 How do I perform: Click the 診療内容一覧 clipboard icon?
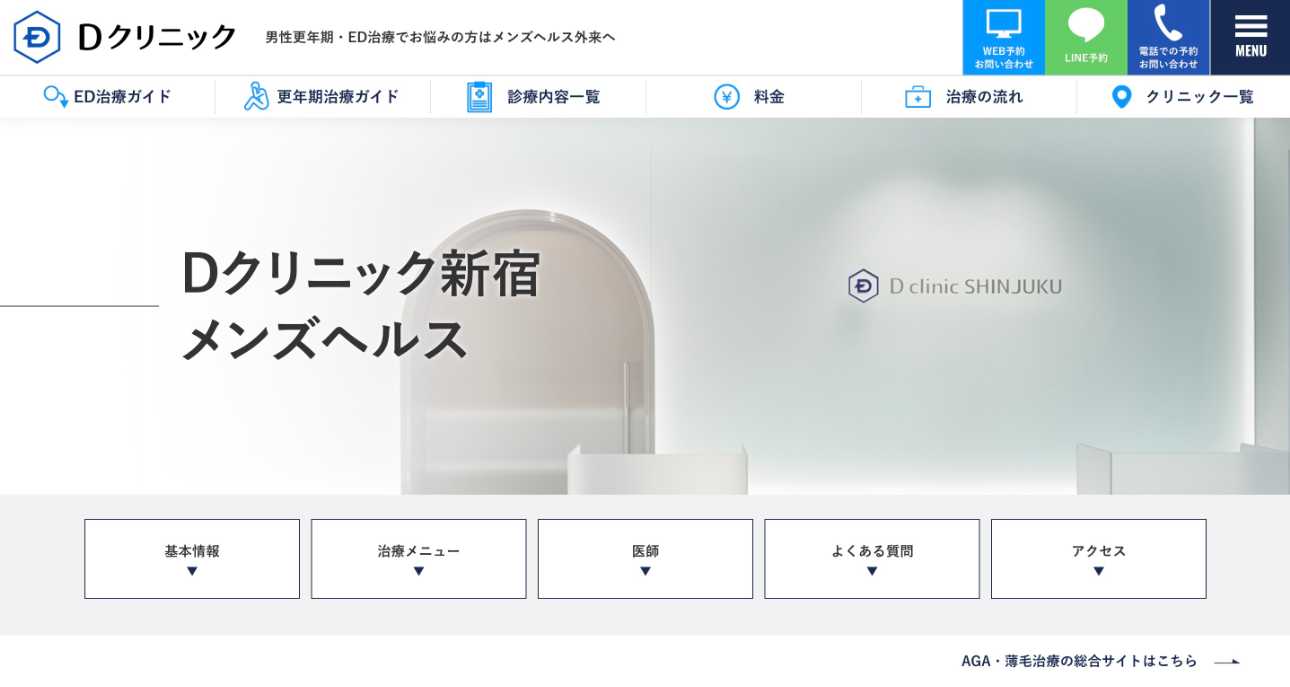click(480, 97)
